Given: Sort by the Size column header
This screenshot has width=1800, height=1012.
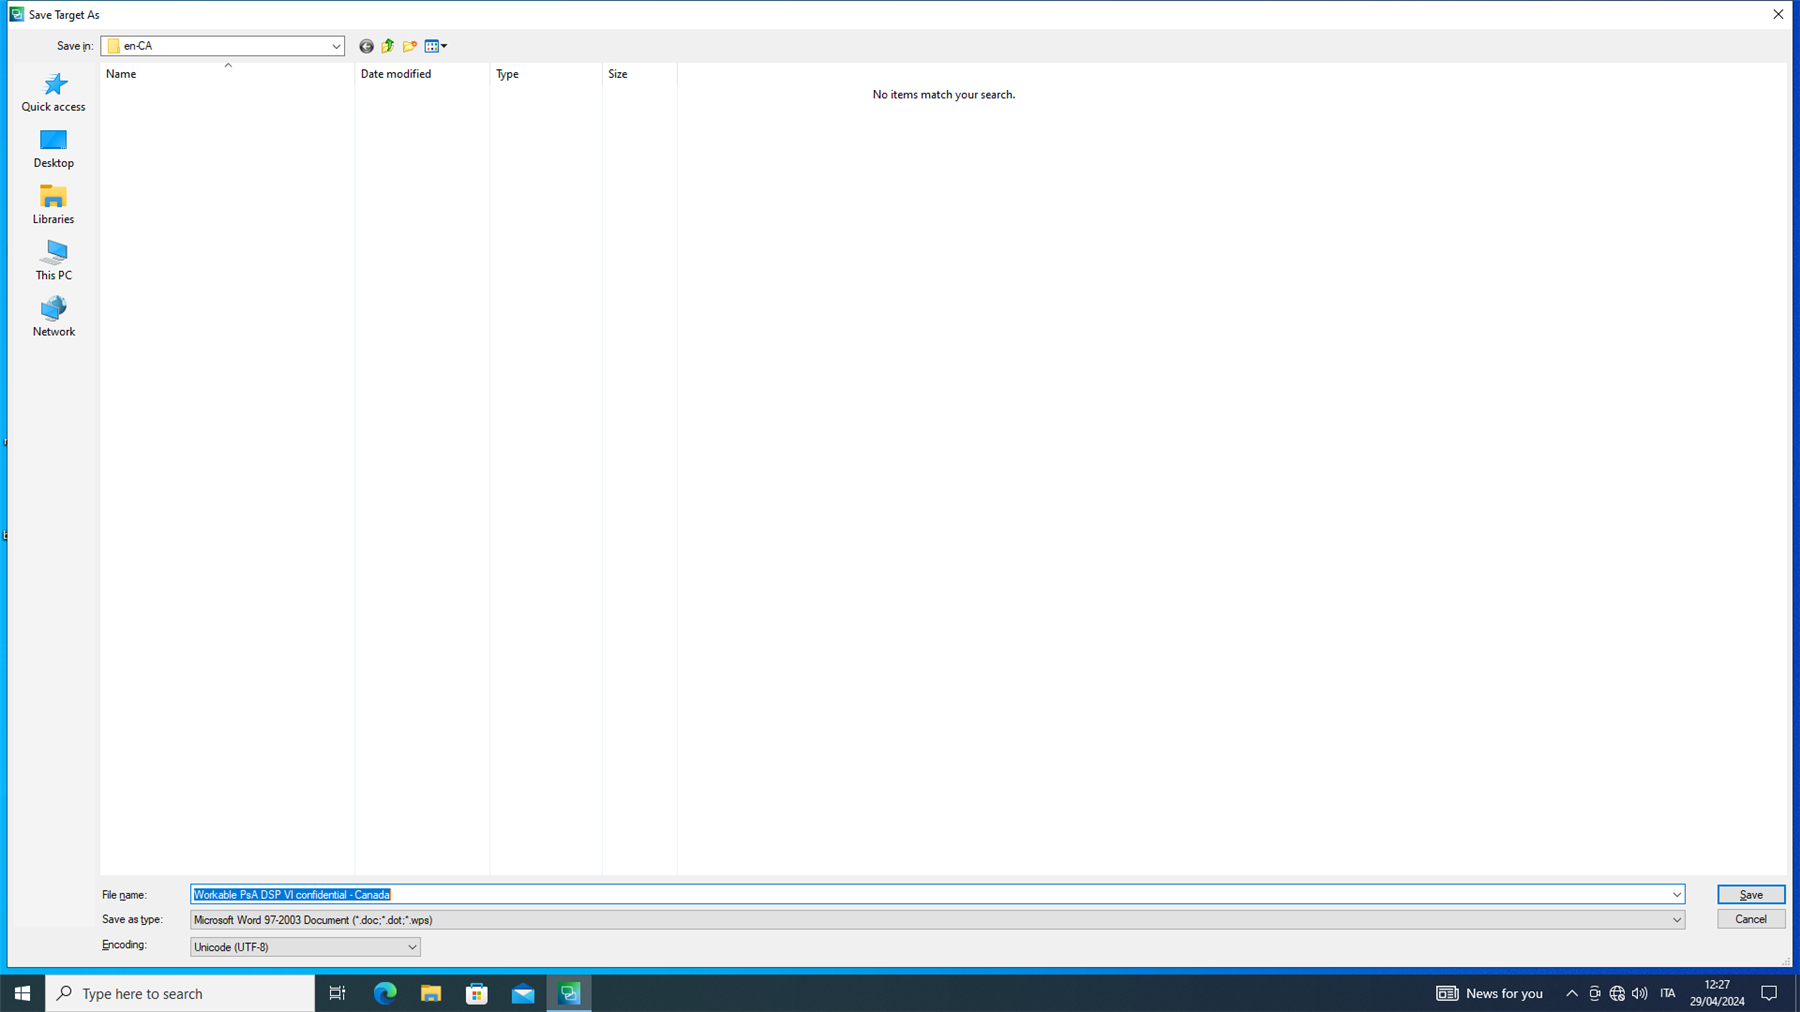Looking at the screenshot, I should pos(640,74).
